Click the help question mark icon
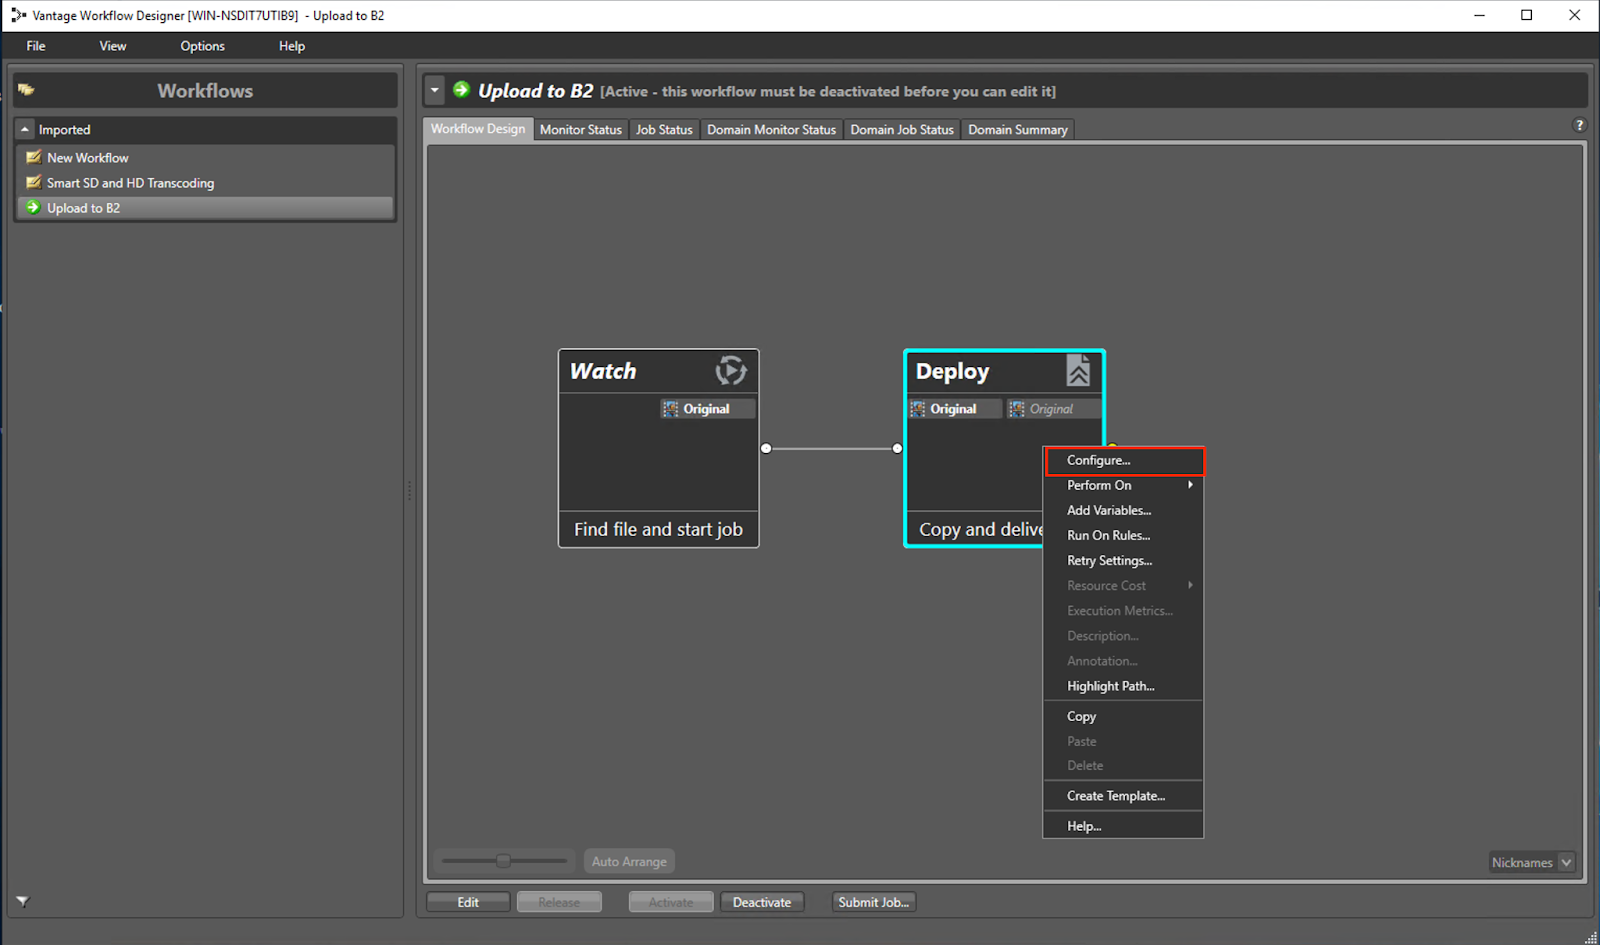This screenshot has width=1600, height=945. 1579,125
